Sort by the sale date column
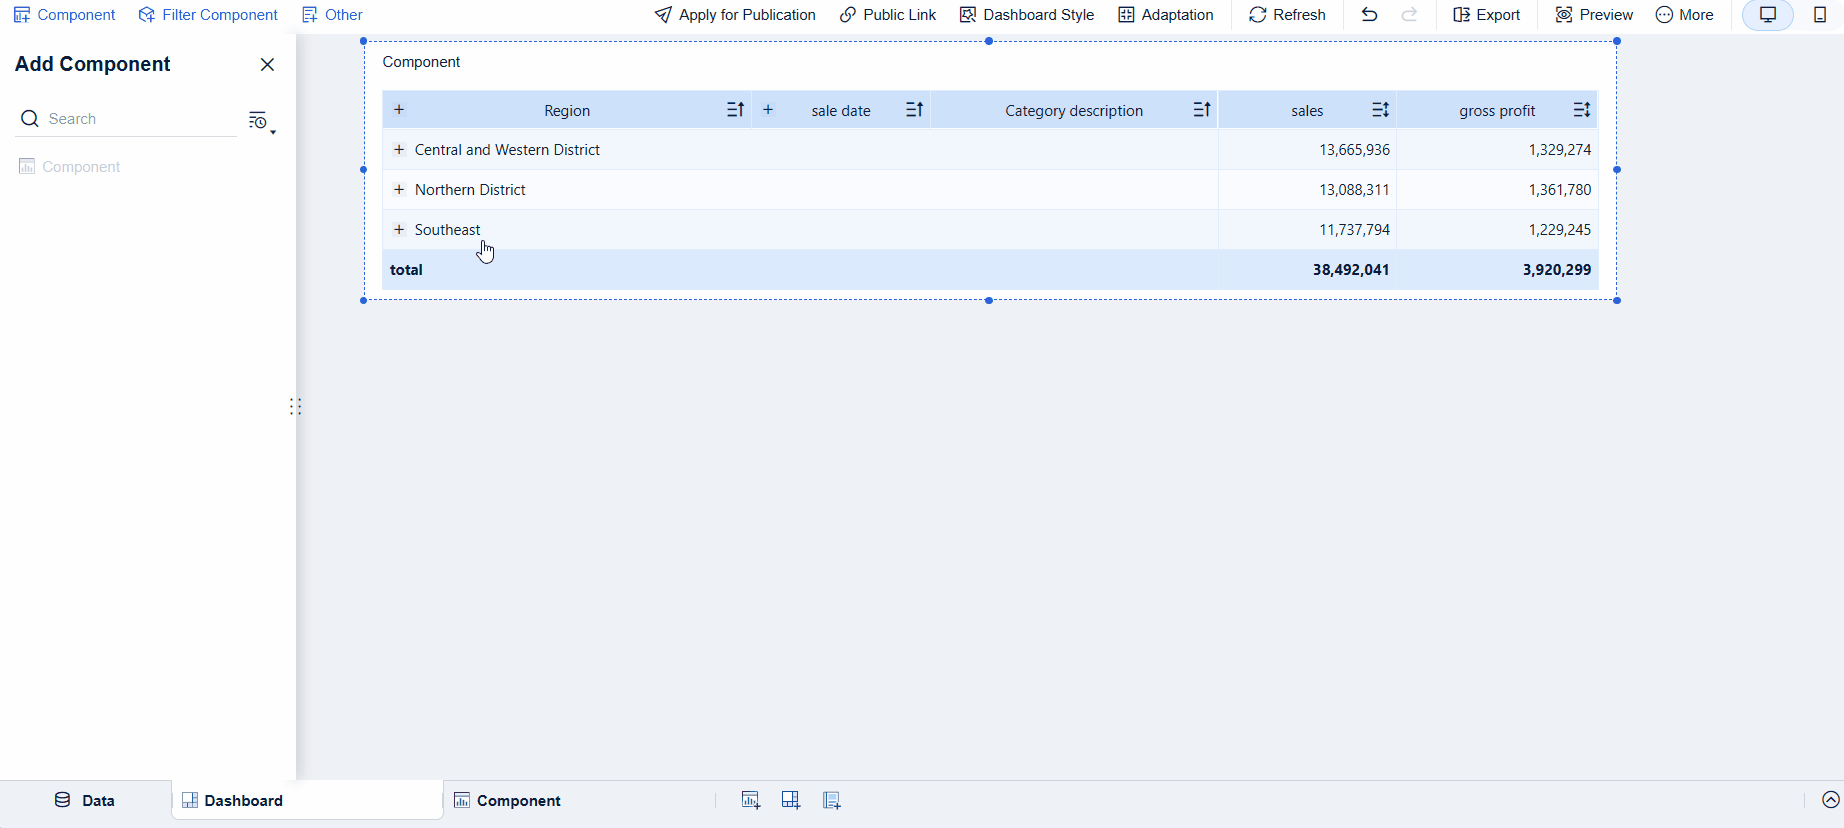Screen dimensions: 1844x828 point(915,110)
